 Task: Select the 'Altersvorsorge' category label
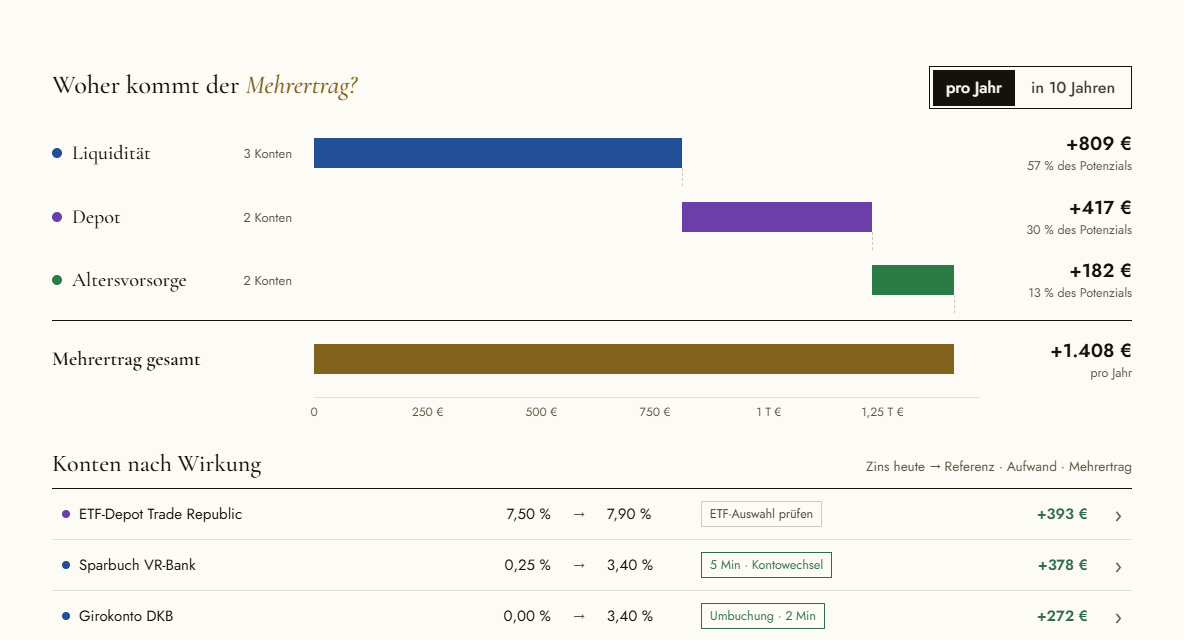[x=129, y=281]
